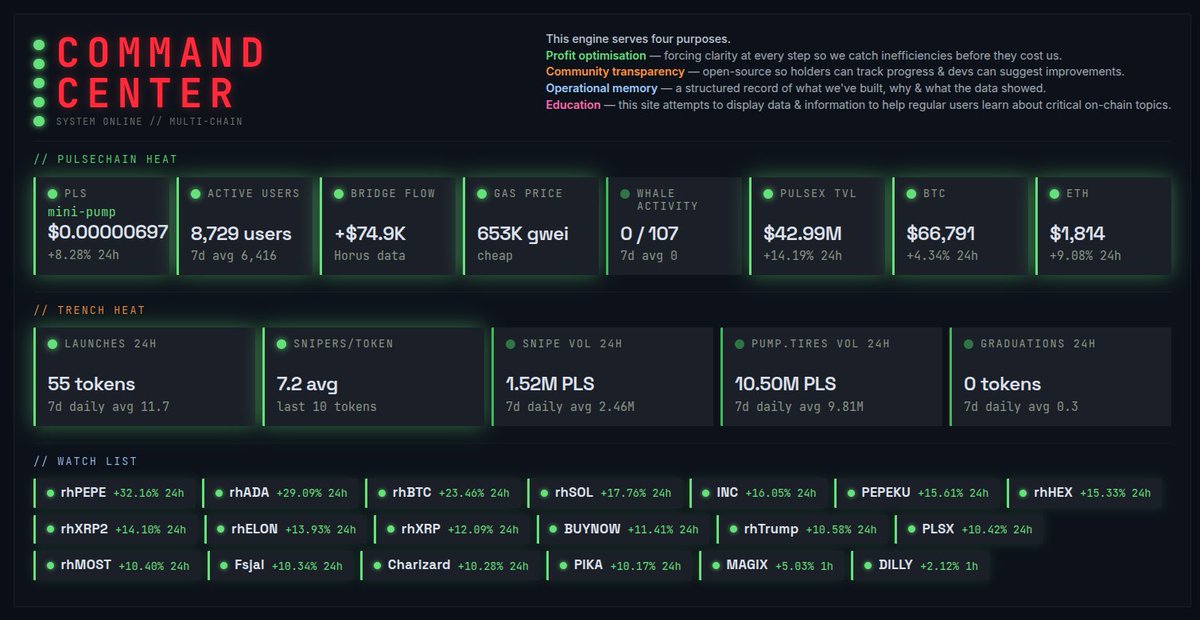Open the Snipers/Token card

pyautogui.click(x=373, y=377)
